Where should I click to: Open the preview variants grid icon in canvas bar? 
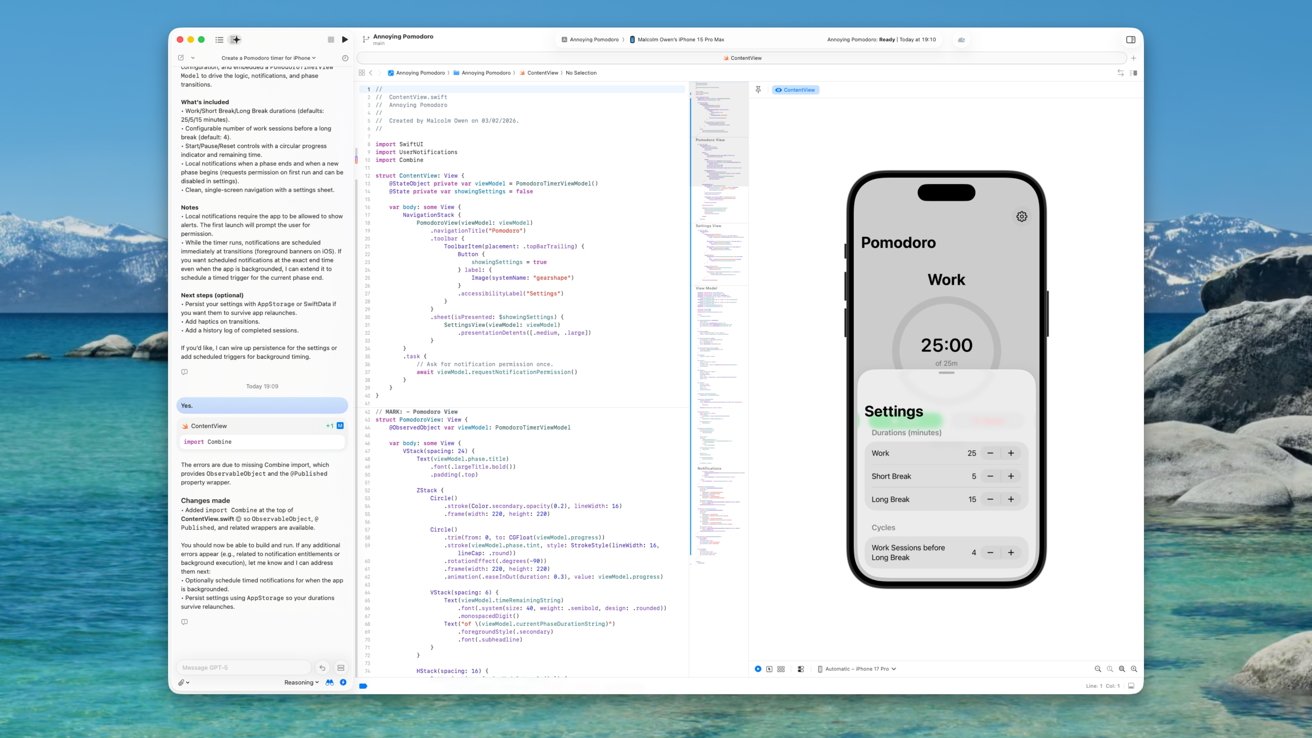tap(780, 669)
